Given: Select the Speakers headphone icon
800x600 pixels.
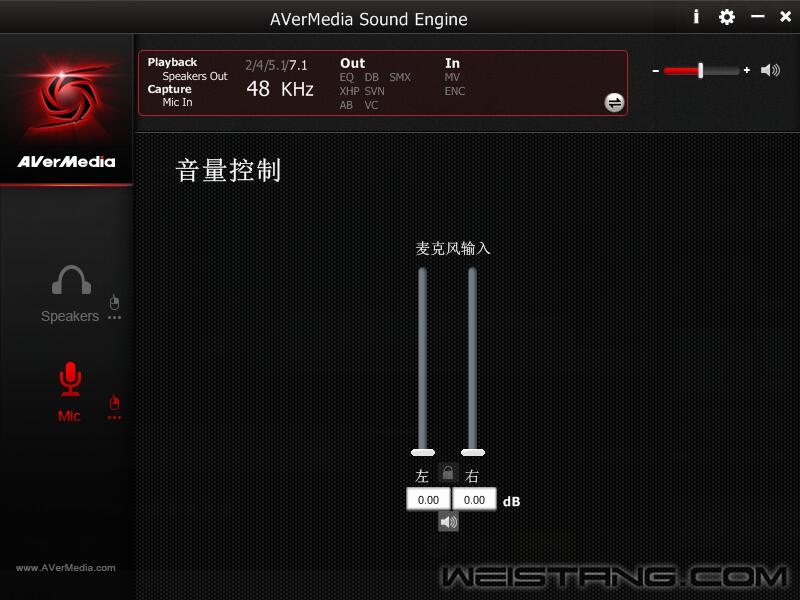Looking at the screenshot, I should click(71, 280).
